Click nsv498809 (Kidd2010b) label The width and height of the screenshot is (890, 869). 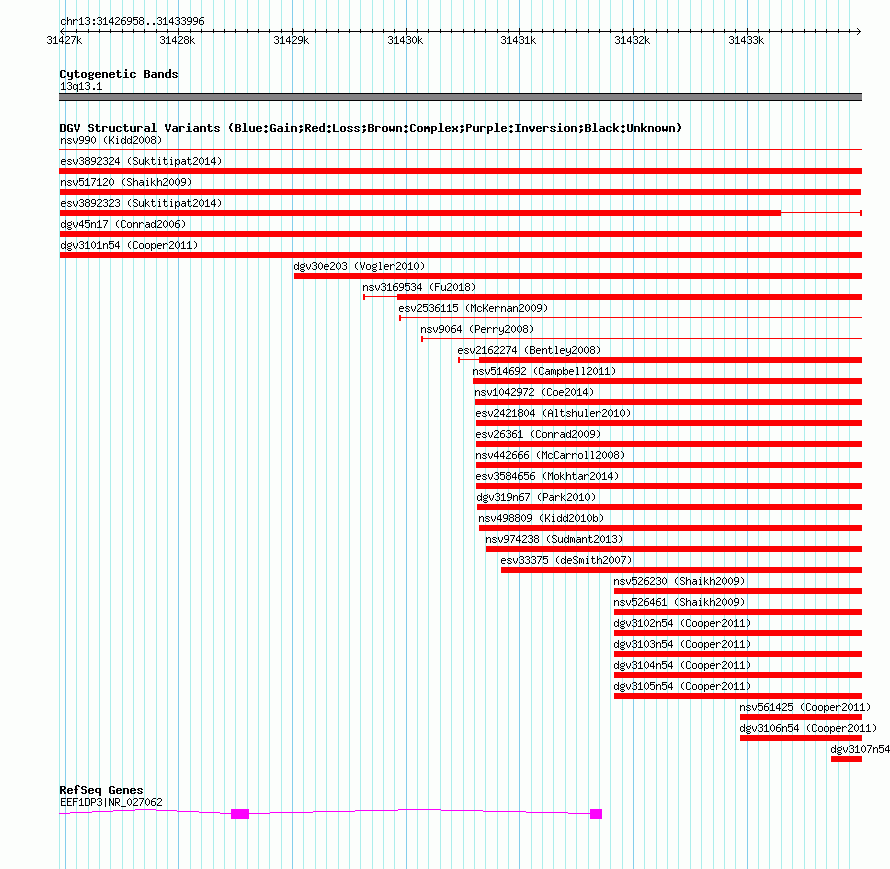click(541, 518)
